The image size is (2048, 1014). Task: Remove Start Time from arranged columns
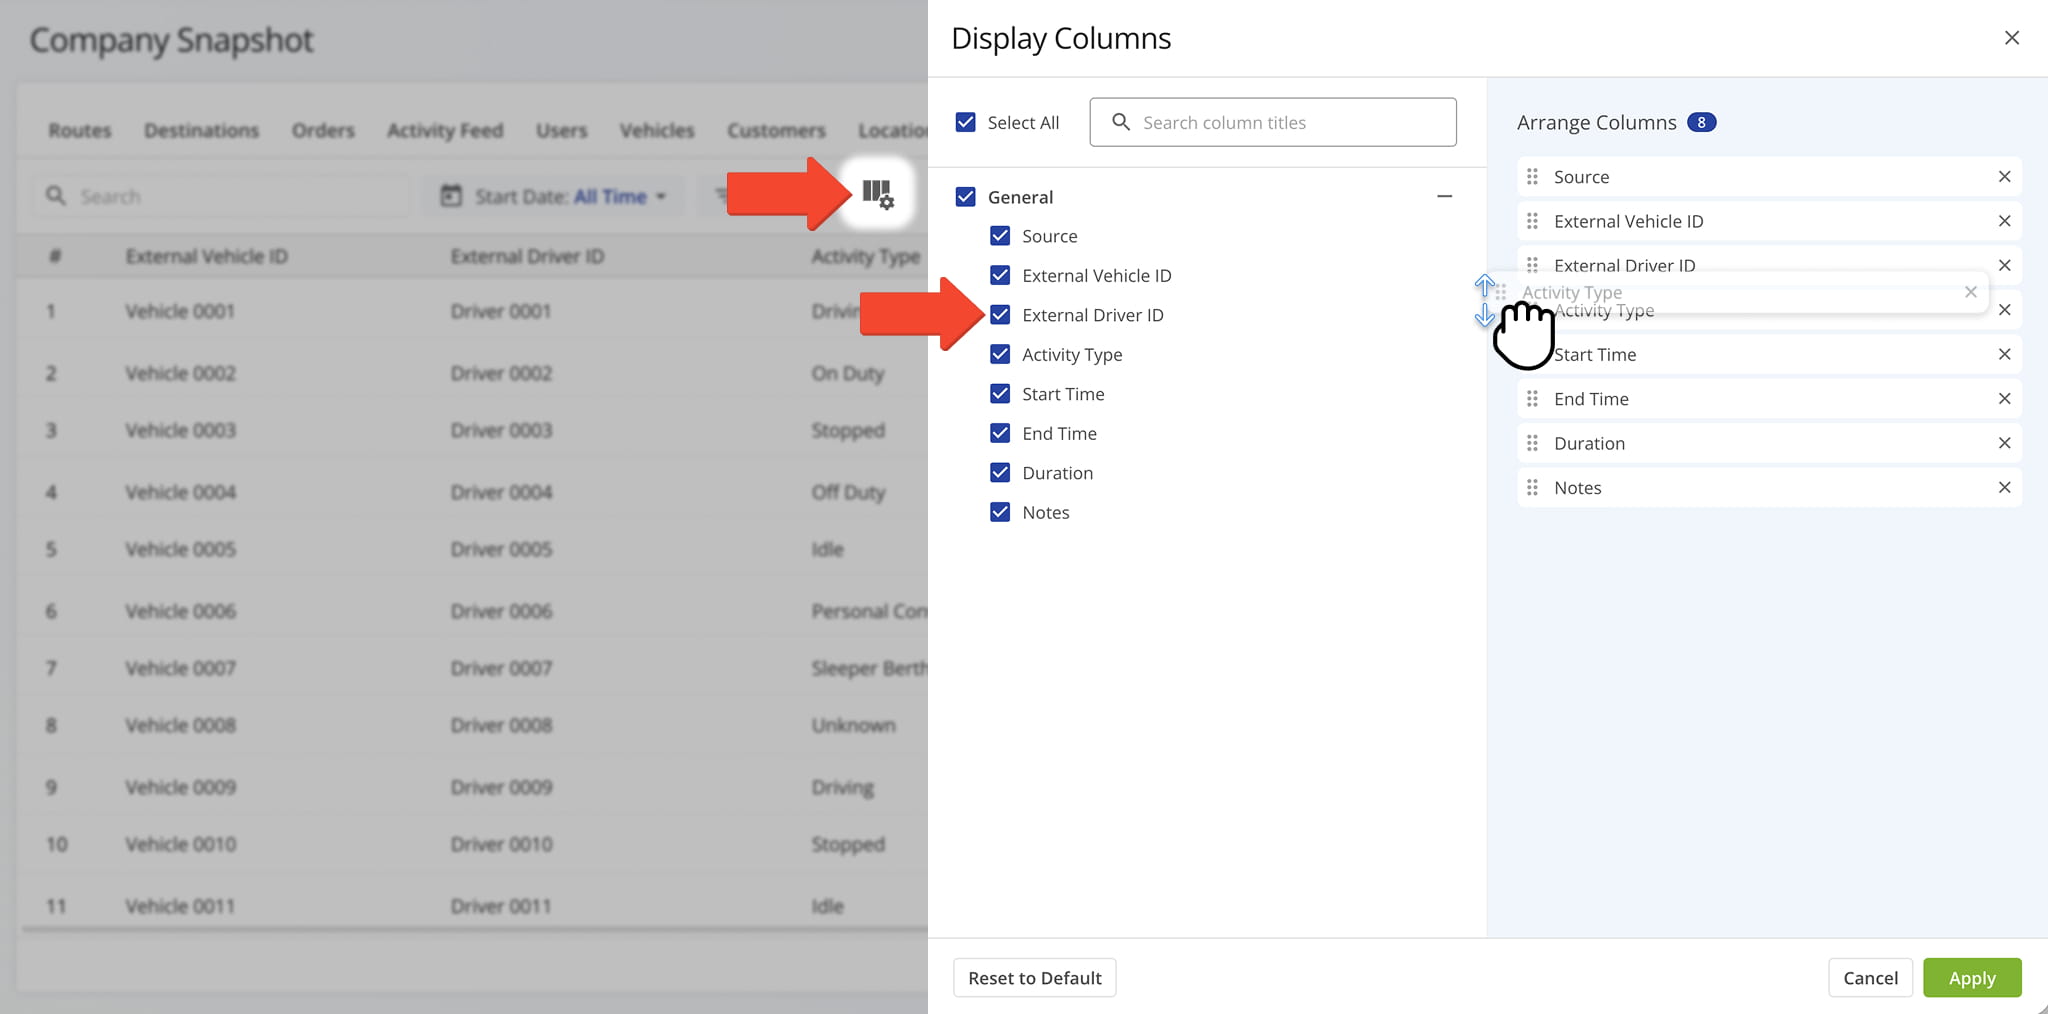tap(2004, 354)
